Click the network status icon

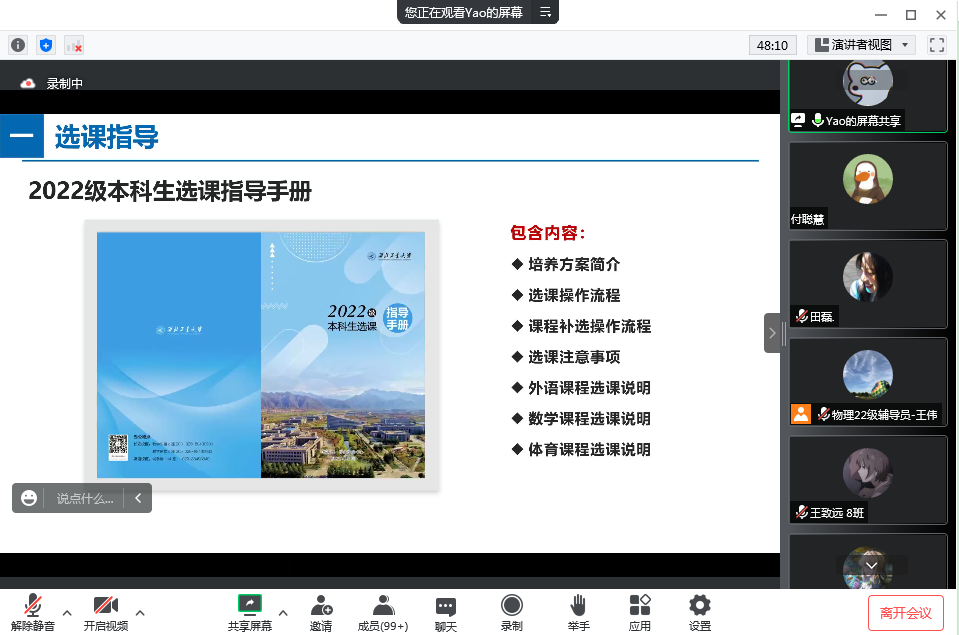73,45
